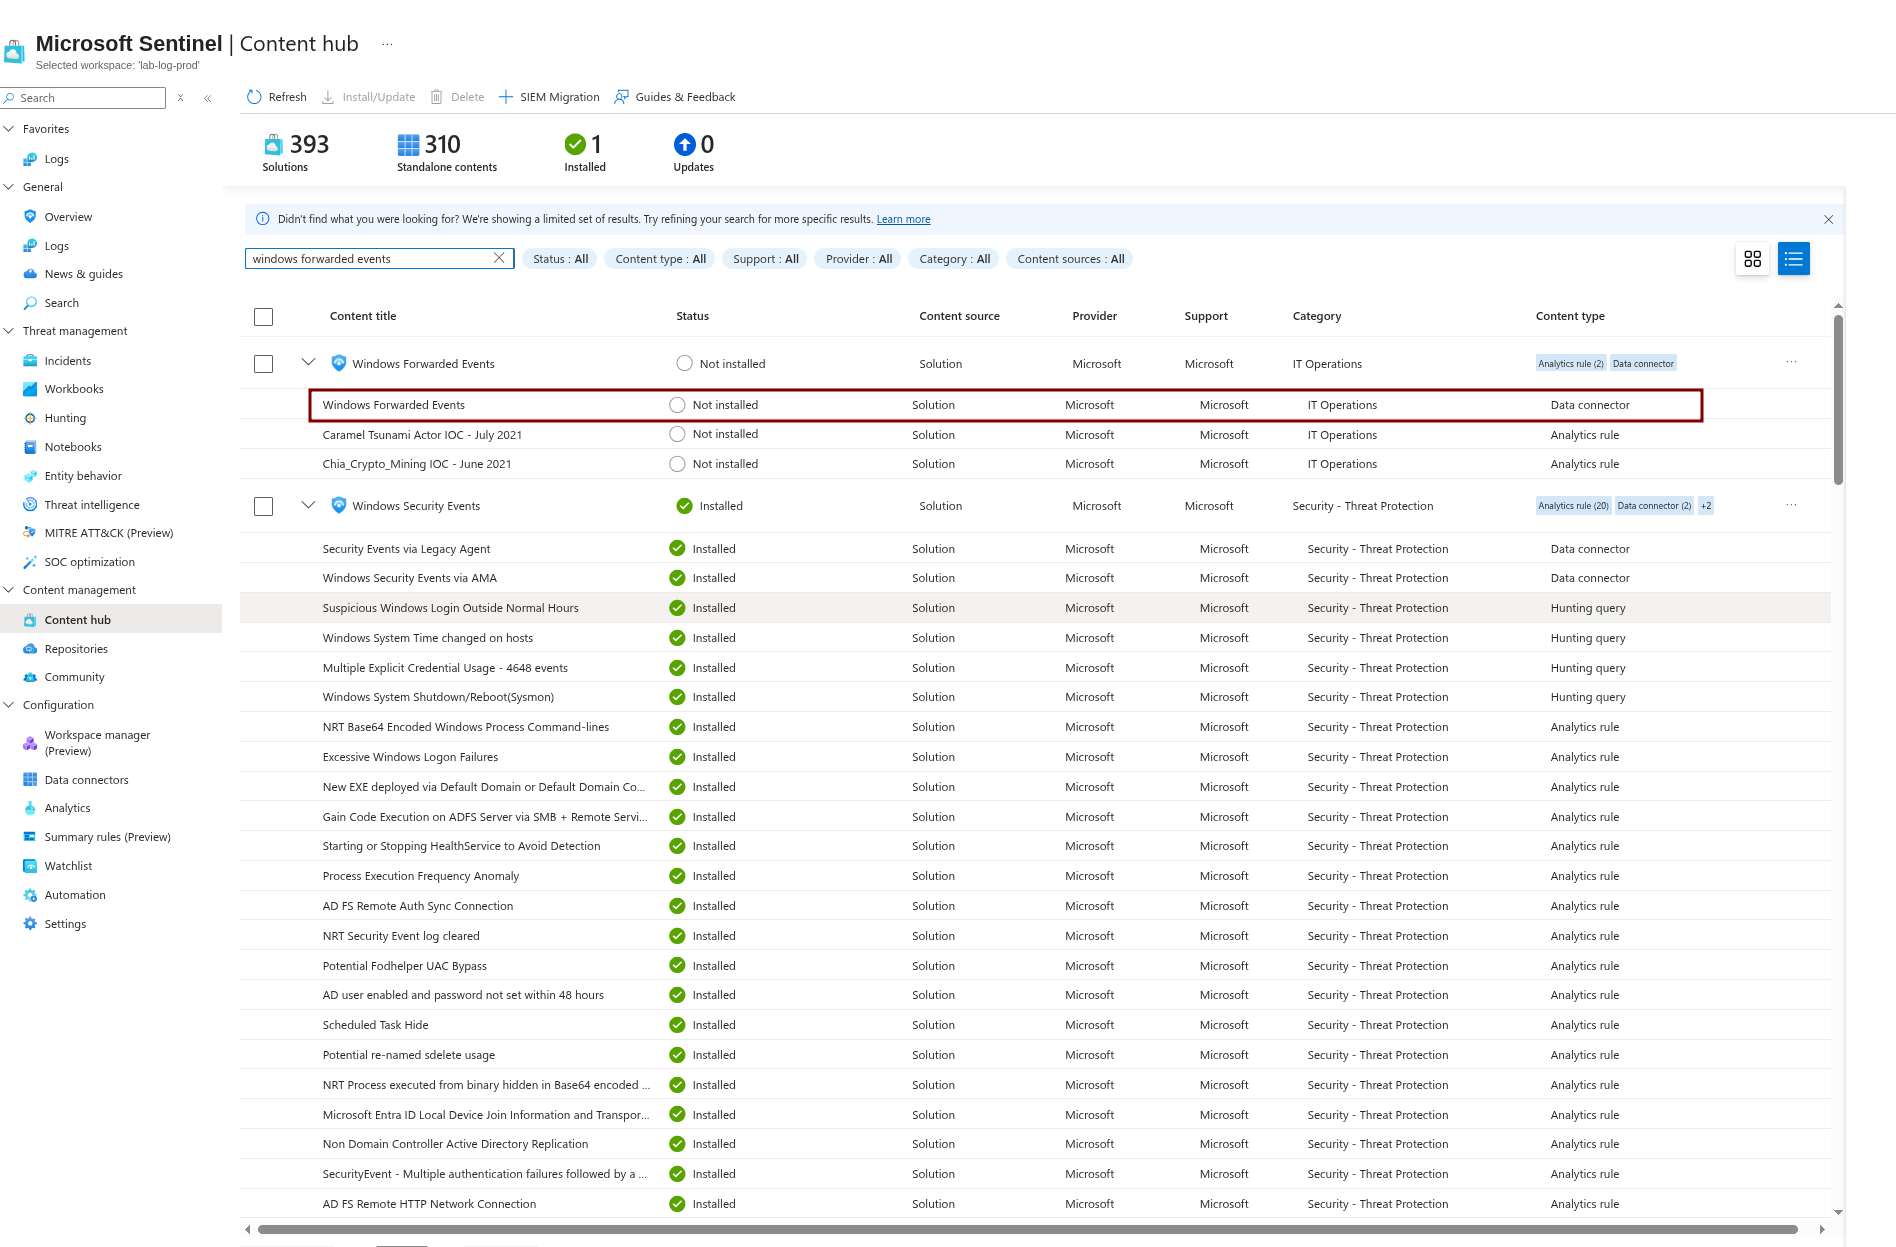Open MITRE ATT&CK (Preview) icon
Viewport: 1896px width, 1247px height.
coord(30,533)
